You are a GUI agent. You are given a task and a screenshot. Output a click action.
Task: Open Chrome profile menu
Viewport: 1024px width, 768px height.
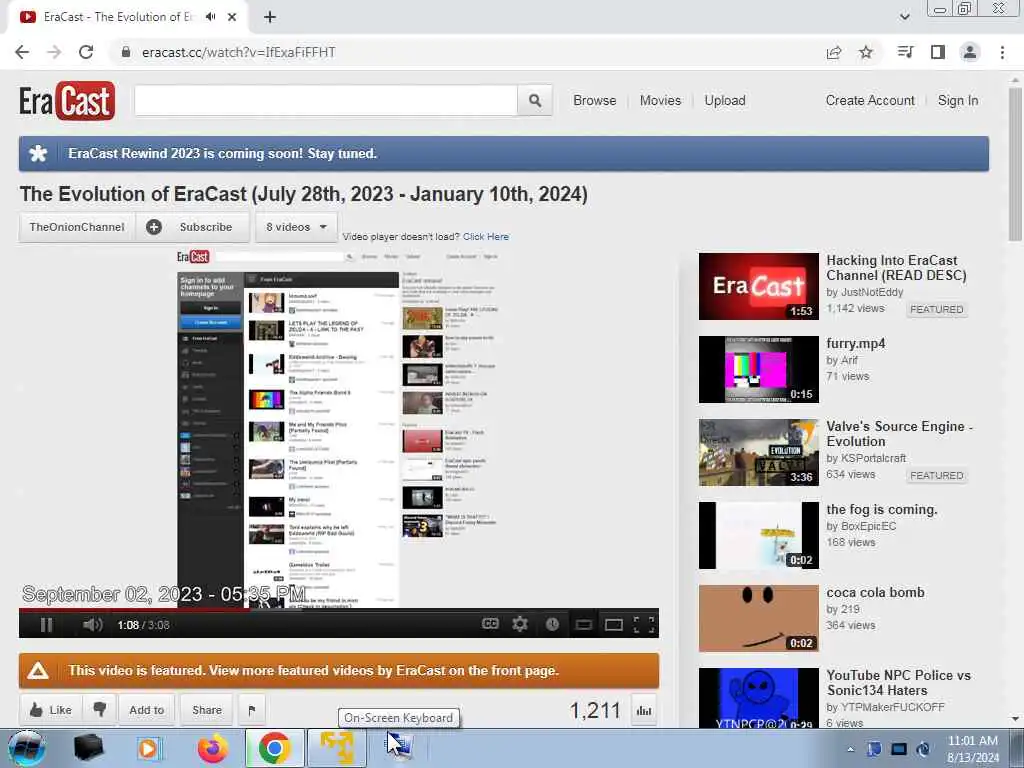point(970,52)
